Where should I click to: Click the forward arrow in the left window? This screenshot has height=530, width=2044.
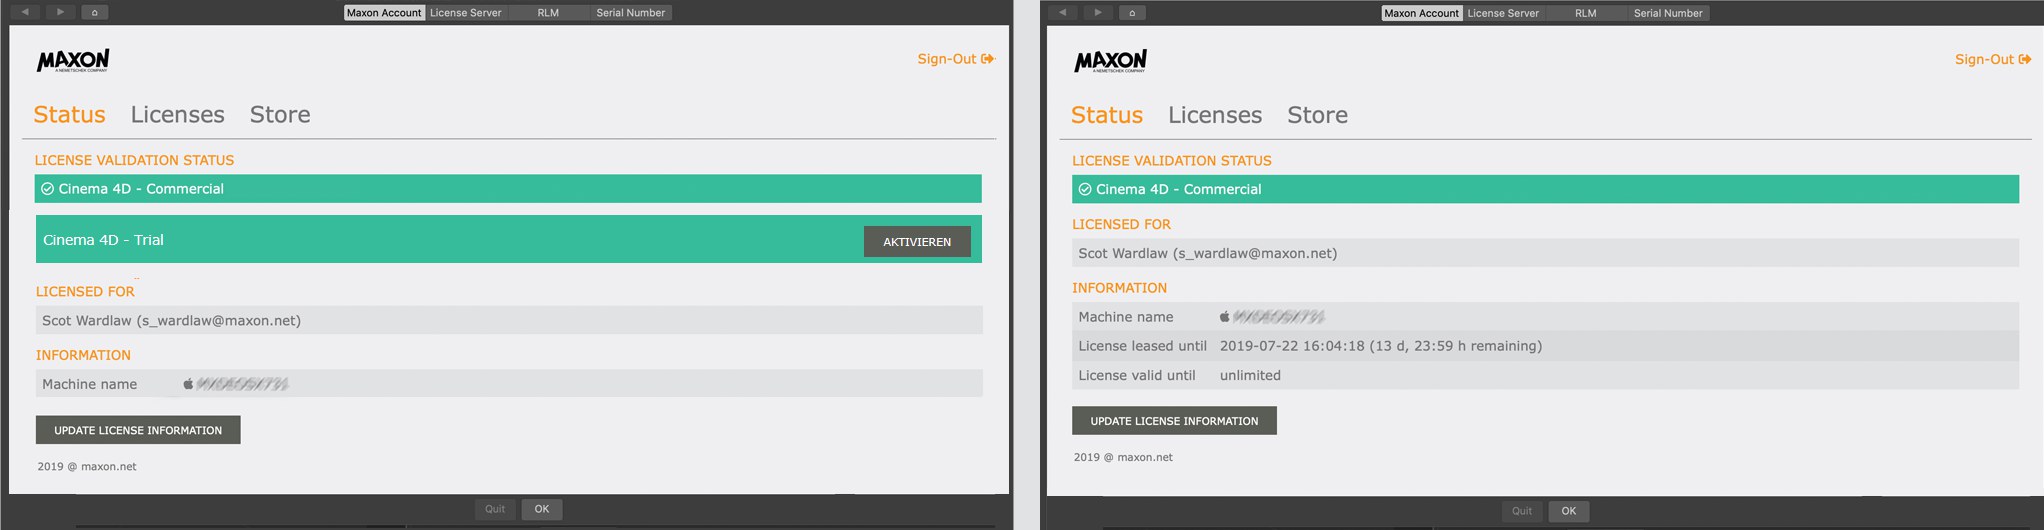[60, 12]
